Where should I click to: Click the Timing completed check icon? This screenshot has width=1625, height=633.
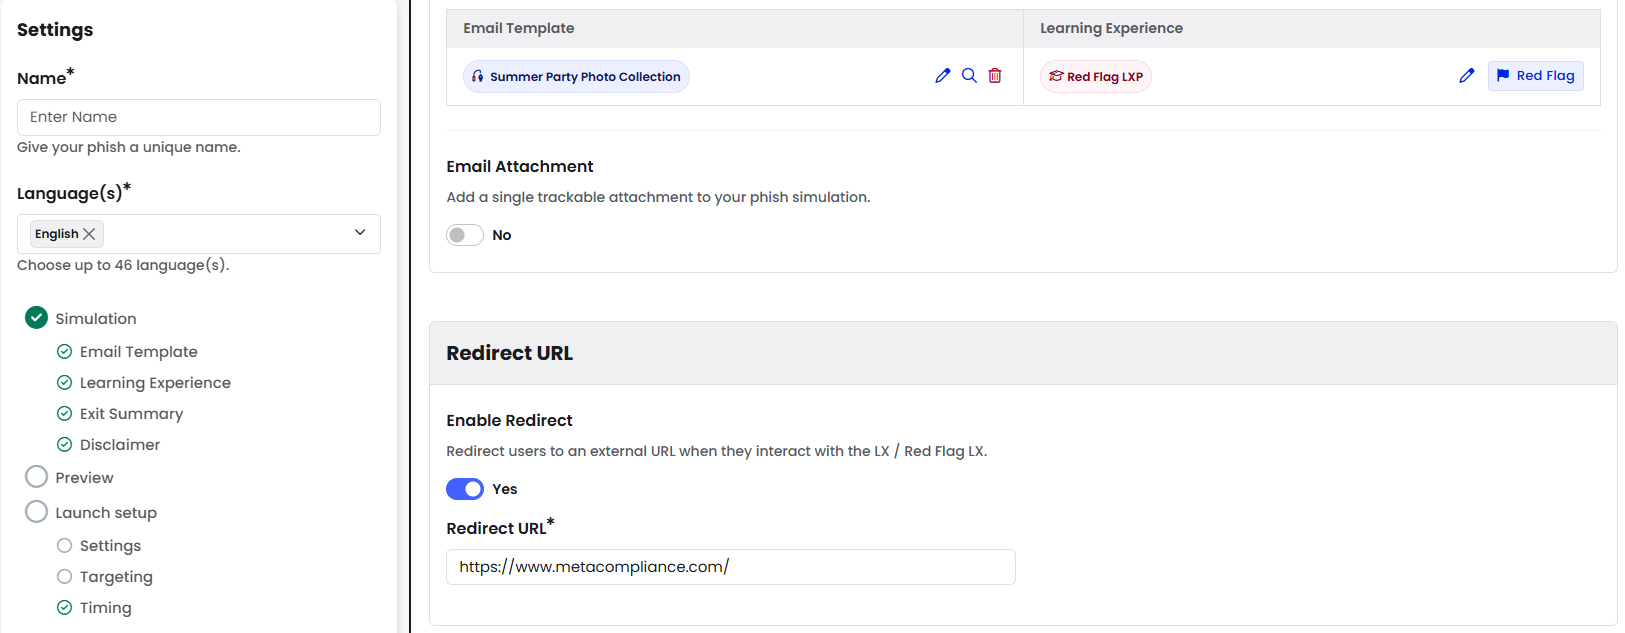coord(64,608)
